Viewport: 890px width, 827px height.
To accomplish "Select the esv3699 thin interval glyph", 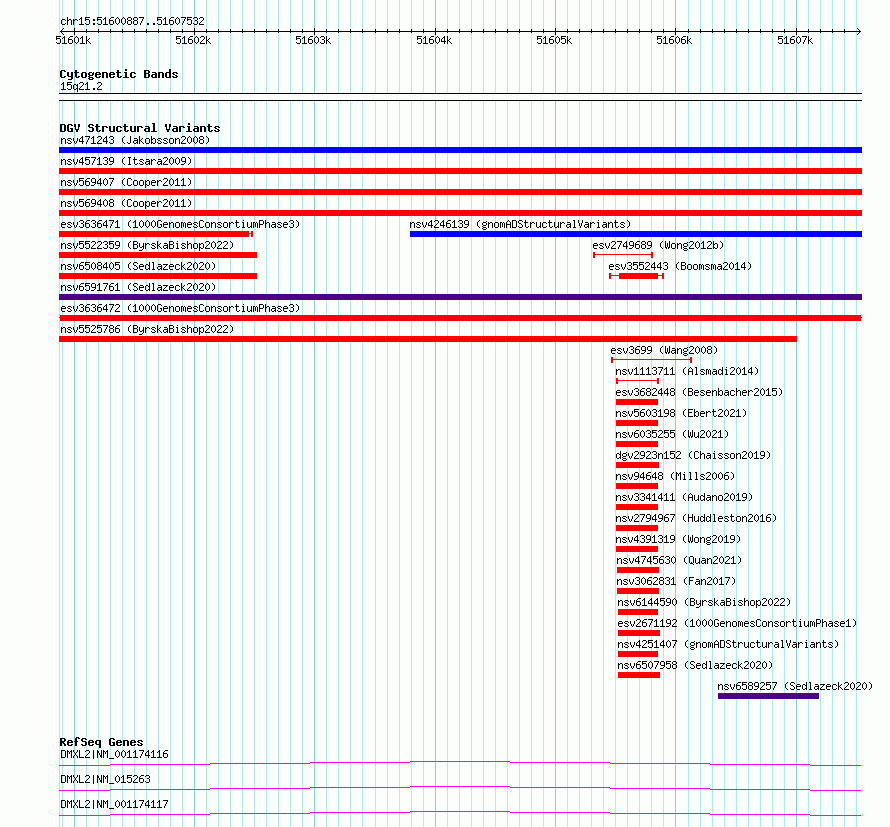I will [x=652, y=360].
